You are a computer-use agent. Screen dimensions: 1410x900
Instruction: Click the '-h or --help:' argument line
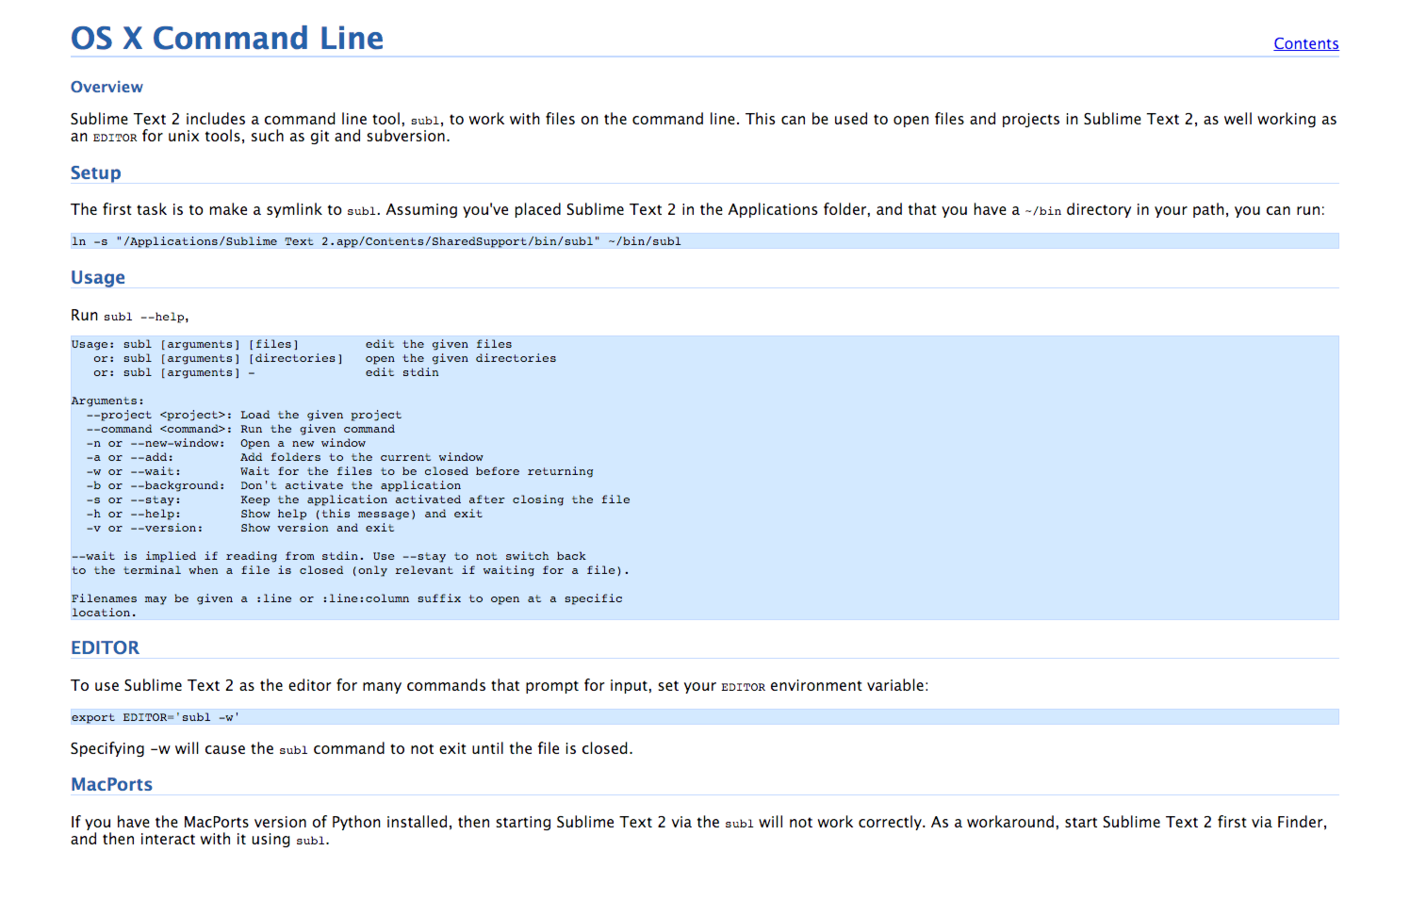(x=285, y=513)
